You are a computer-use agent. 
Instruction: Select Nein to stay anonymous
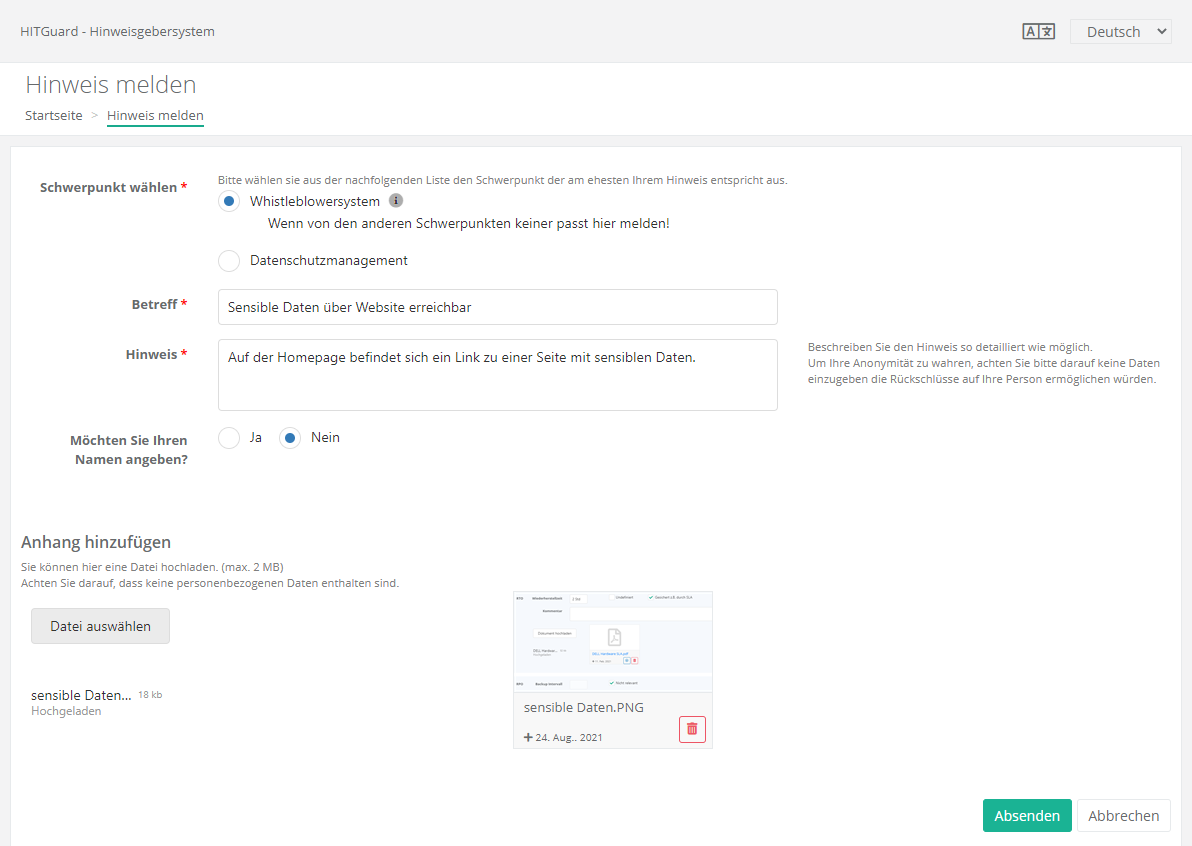coord(290,438)
